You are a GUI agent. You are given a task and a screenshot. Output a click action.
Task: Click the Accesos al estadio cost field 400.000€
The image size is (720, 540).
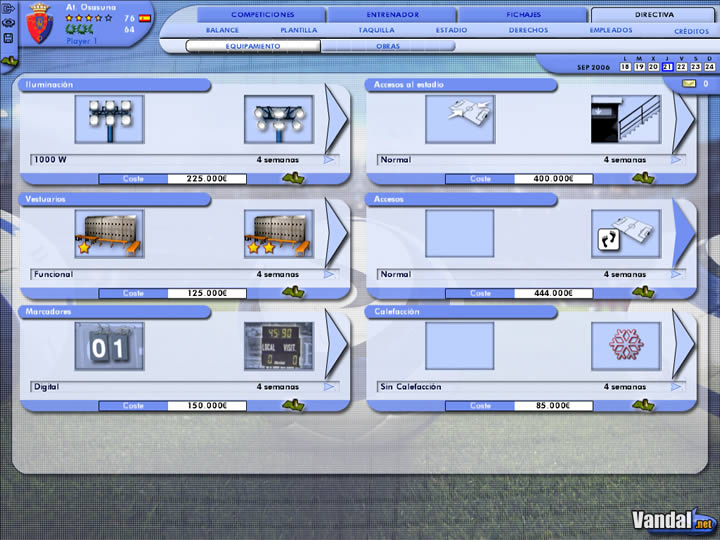[x=553, y=179]
